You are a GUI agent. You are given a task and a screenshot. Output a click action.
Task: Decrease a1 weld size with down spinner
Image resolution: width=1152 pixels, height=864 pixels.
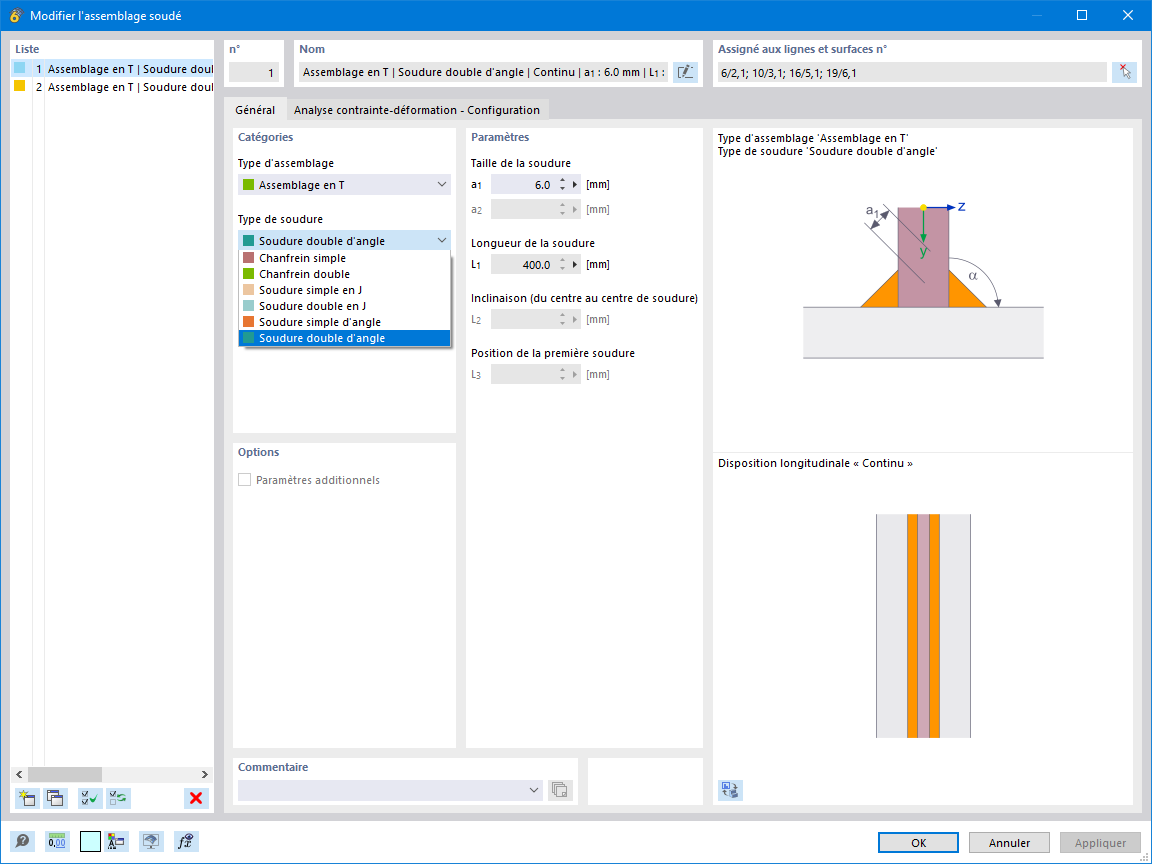[563, 189]
